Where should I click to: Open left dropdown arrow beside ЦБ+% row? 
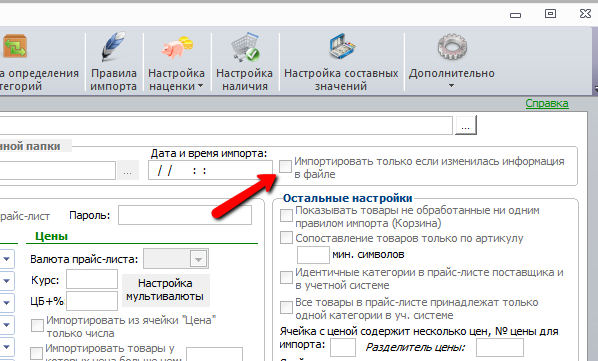(7, 303)
